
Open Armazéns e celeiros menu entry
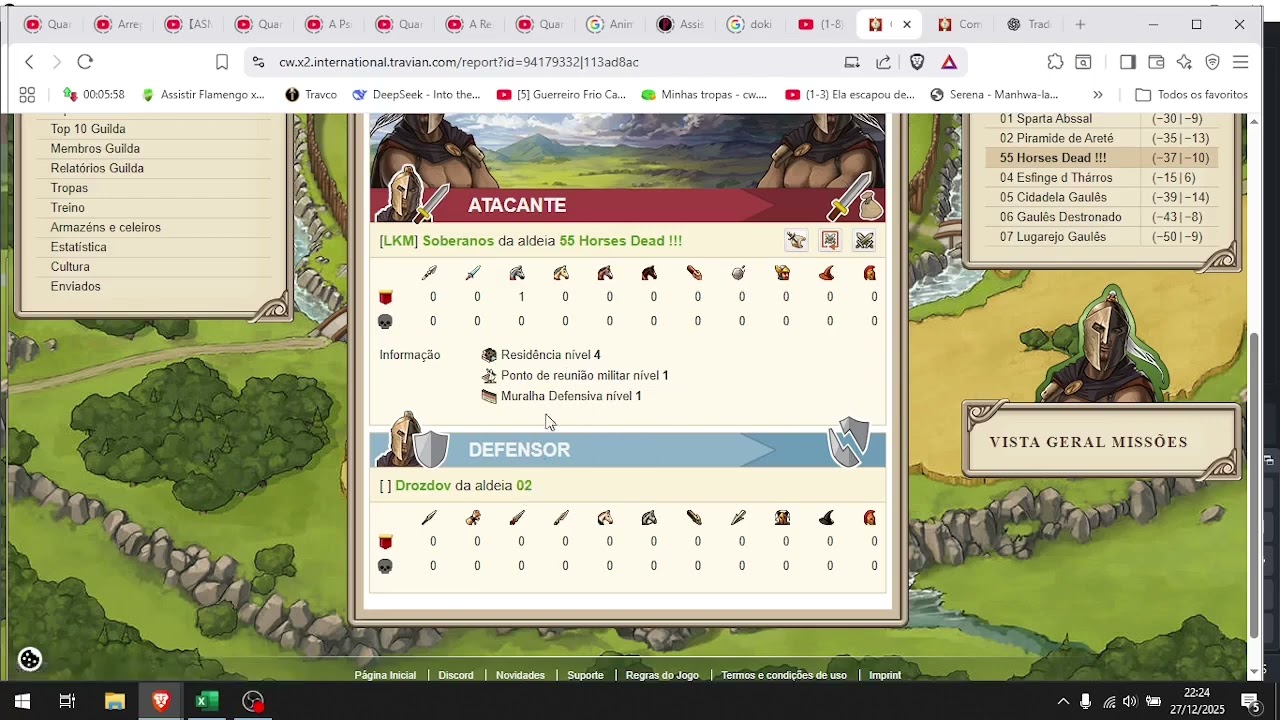105,227
